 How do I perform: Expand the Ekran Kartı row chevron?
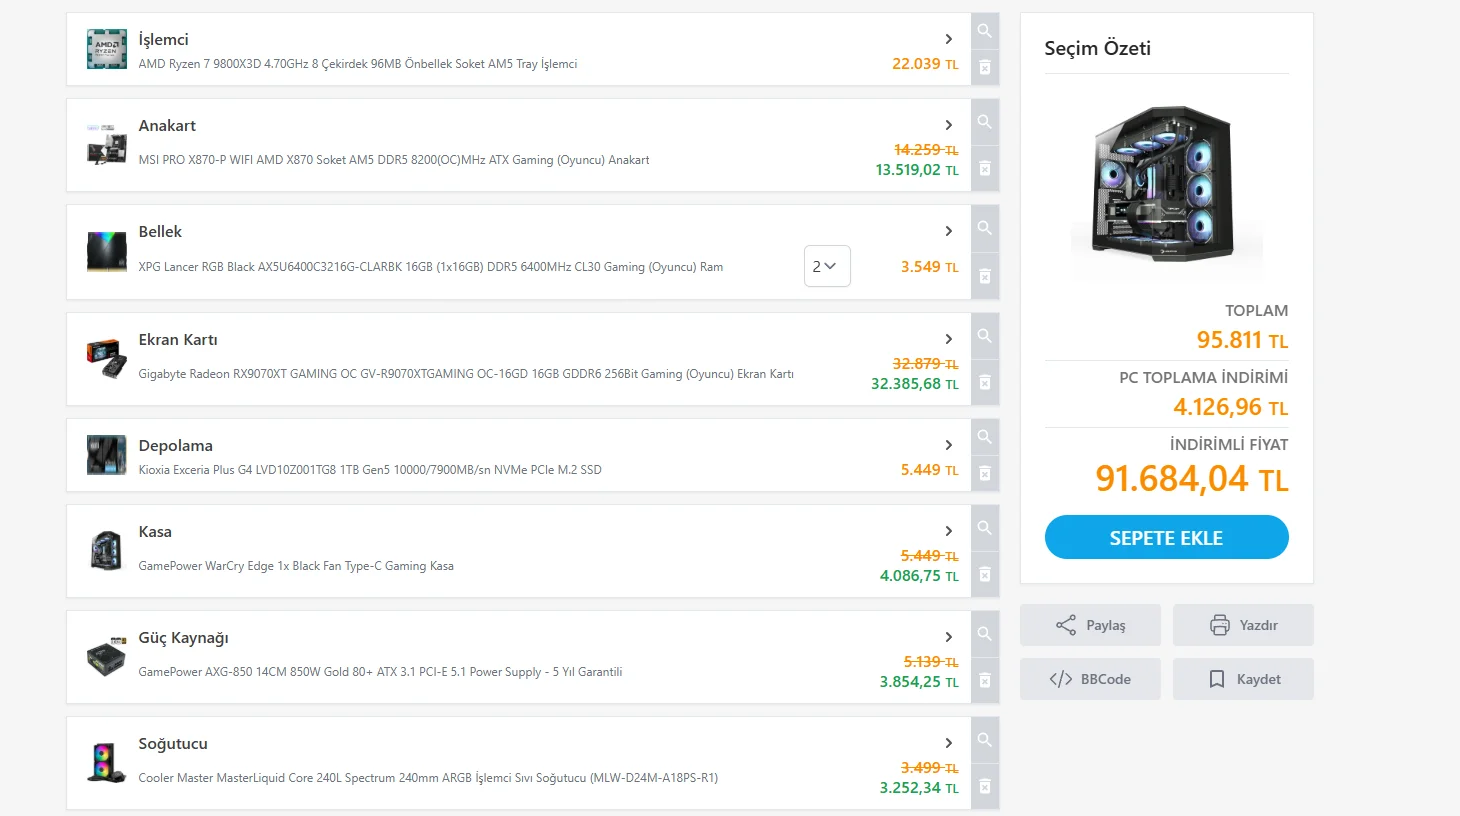click(949, 339)
